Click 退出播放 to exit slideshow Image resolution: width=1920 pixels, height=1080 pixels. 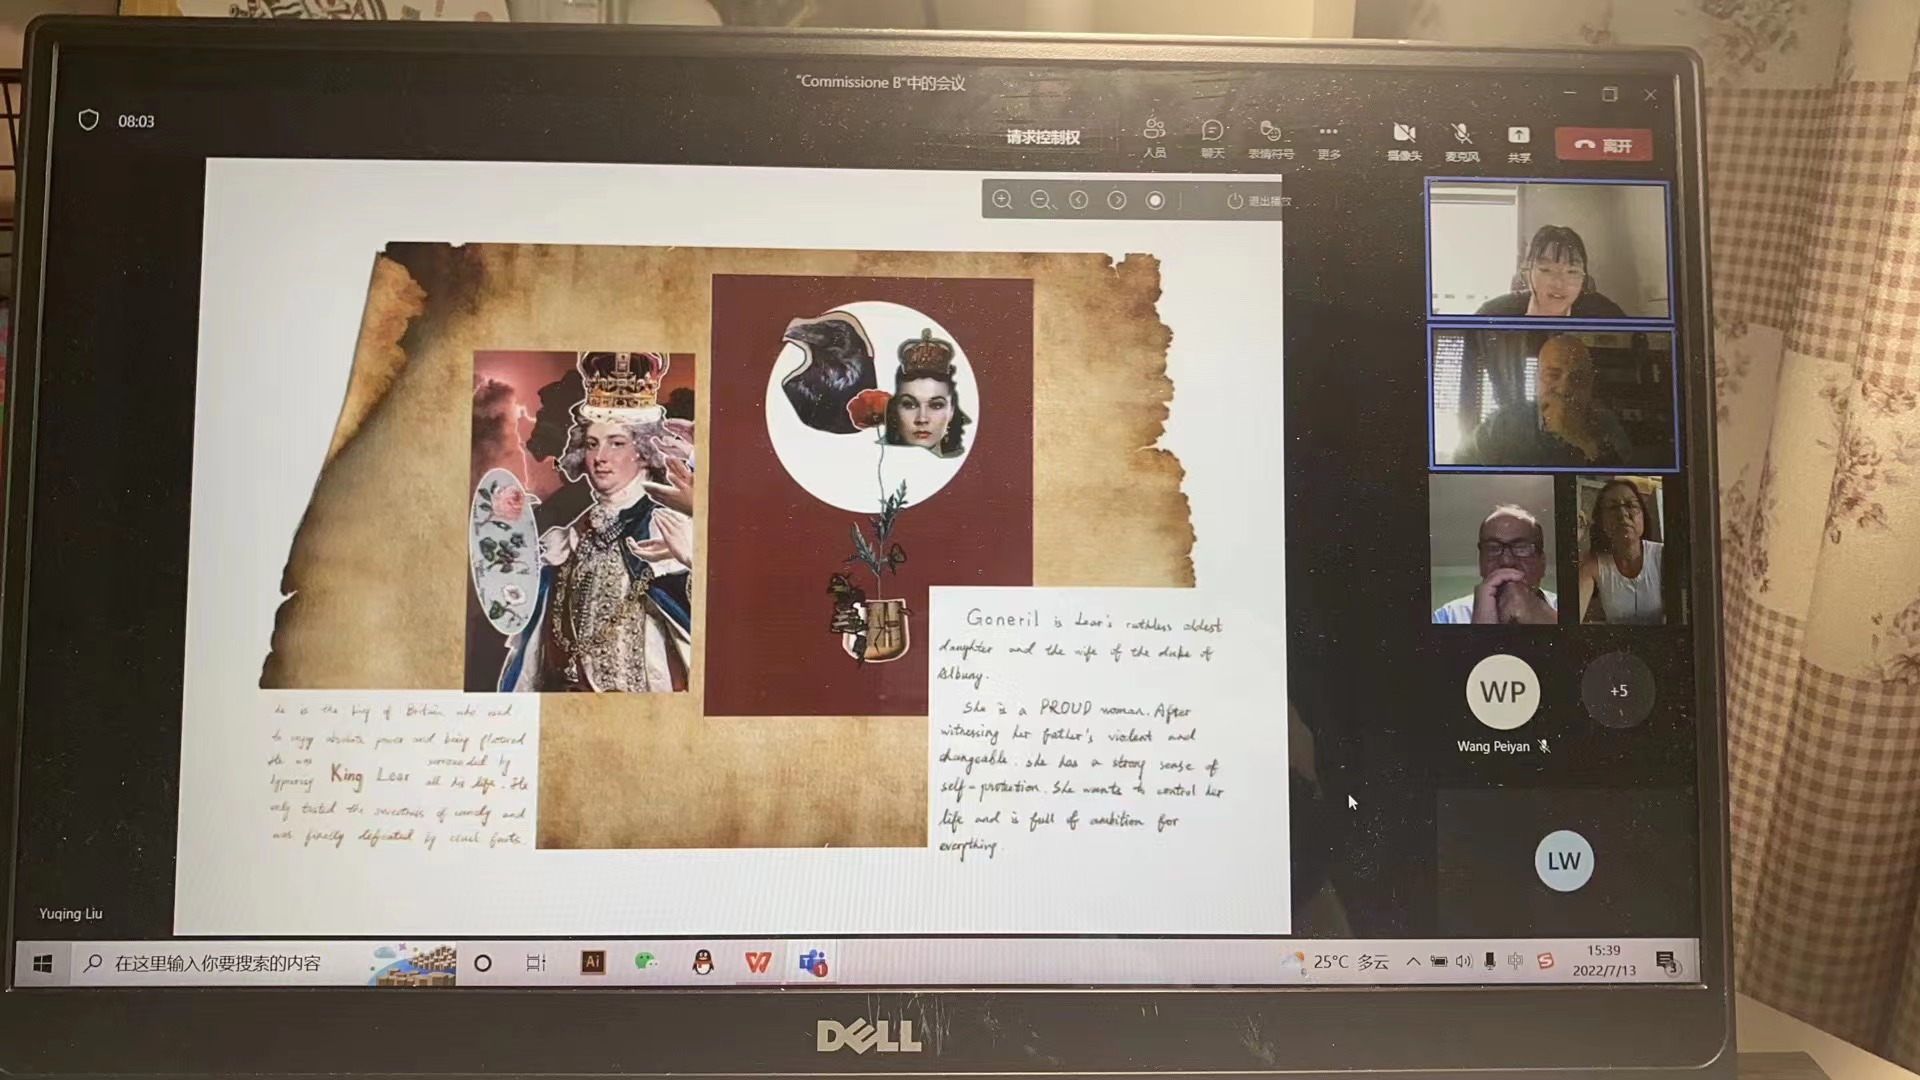[x=1259, y=201]
